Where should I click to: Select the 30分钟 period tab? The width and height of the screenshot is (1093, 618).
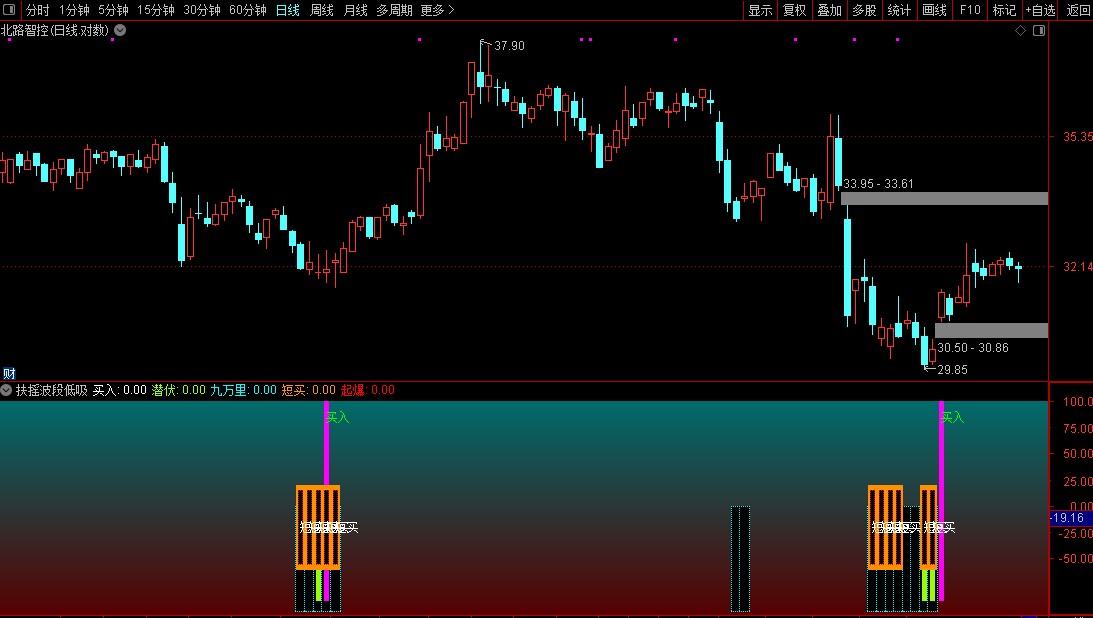pyautogui.click(x=202, y=10)
